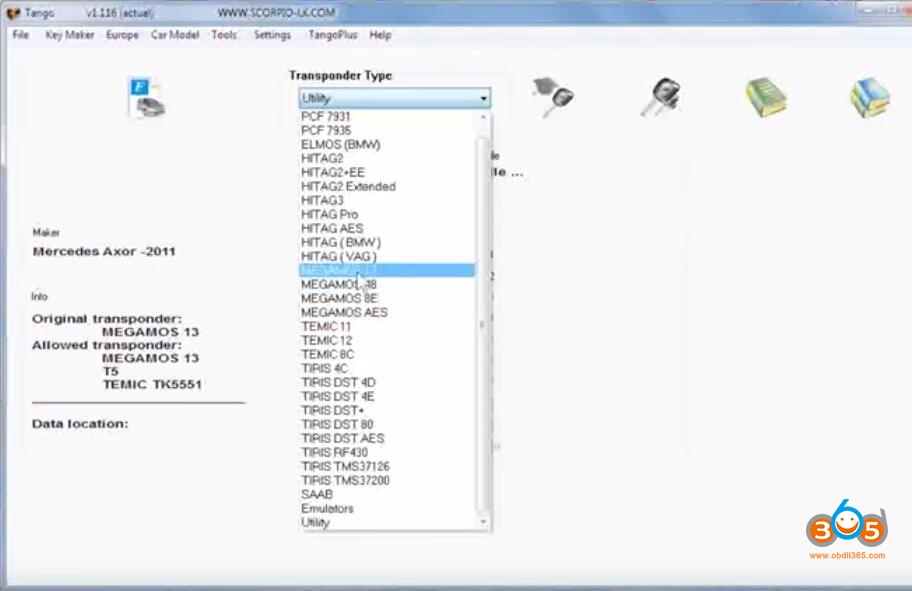Select MEGAMOS 8E entry
Viewport: 912px width, 591px height.
(x=388, y=298)
